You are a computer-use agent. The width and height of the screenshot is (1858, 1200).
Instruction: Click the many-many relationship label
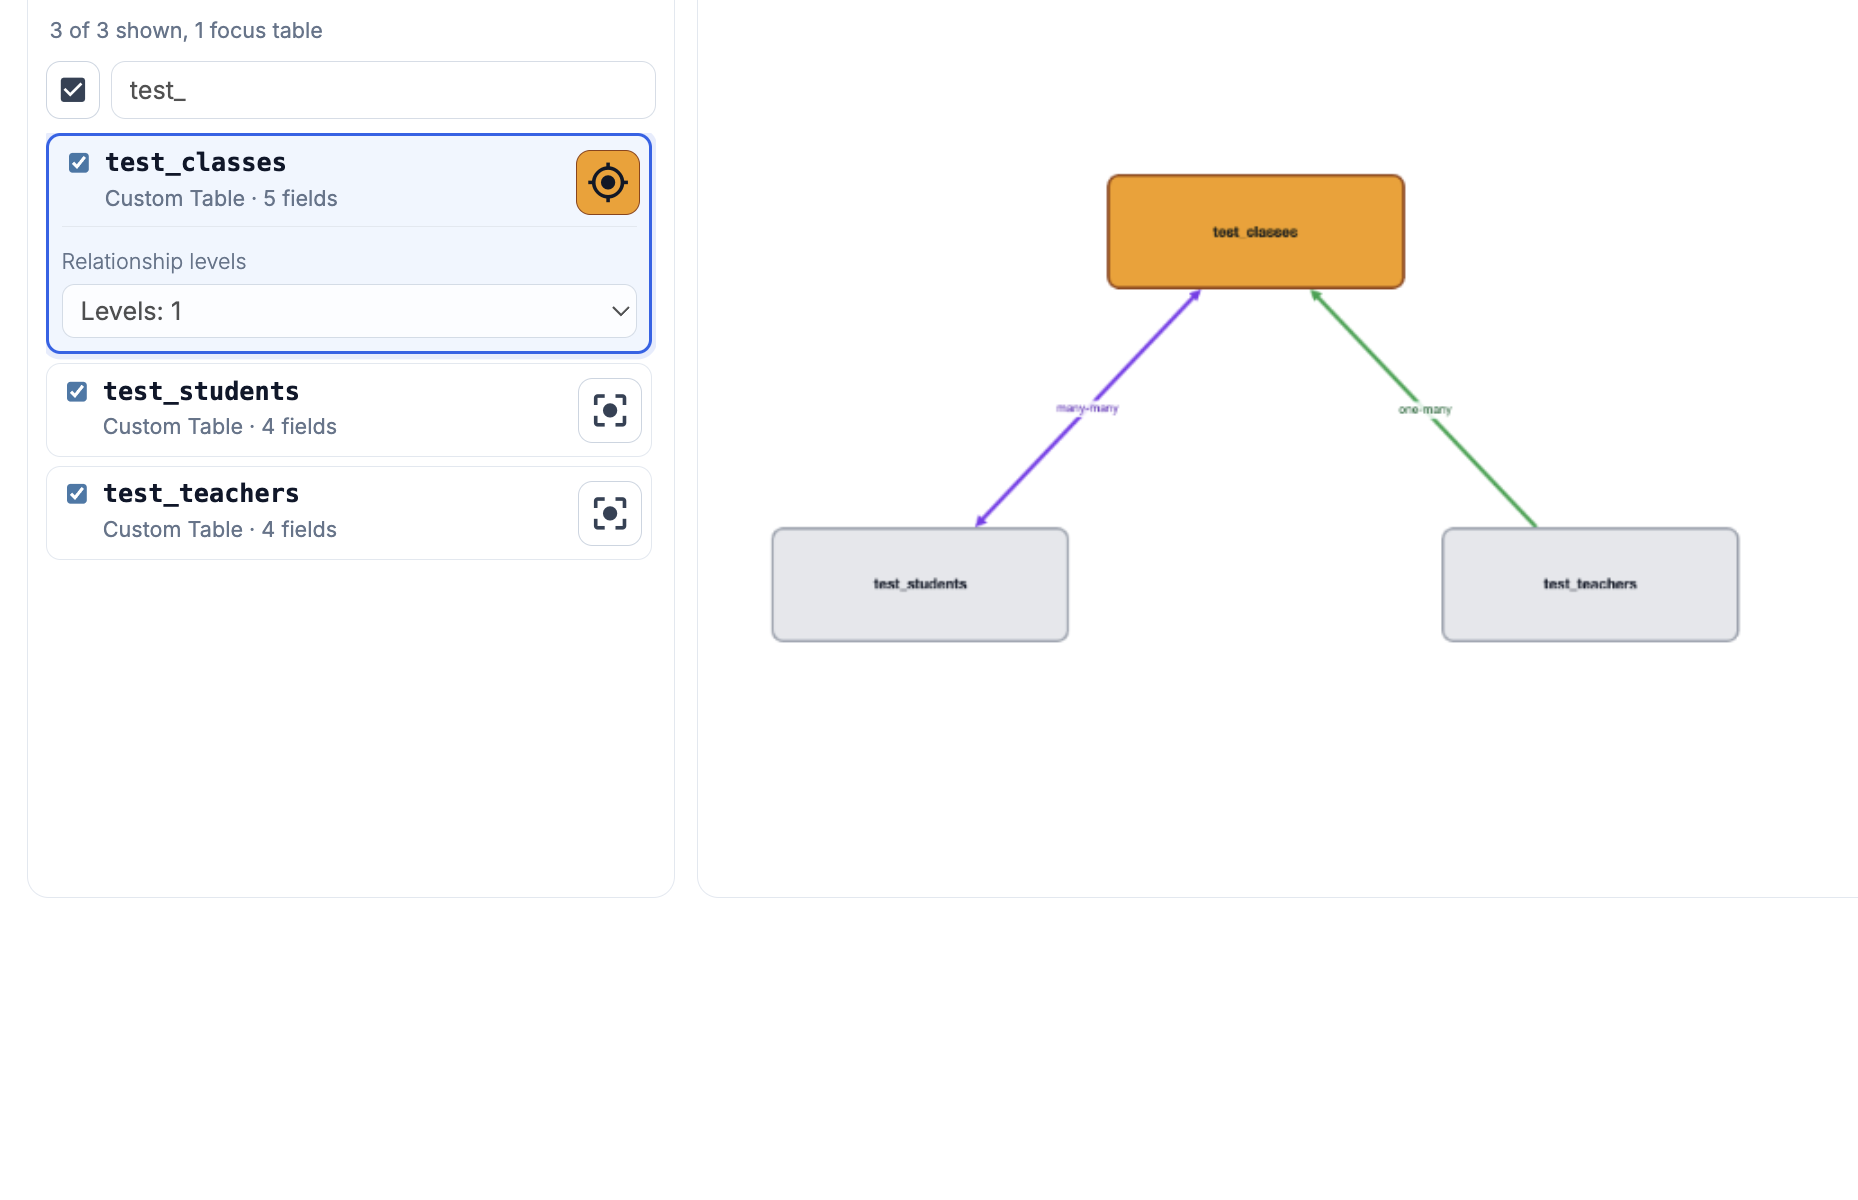[1087, 408]
